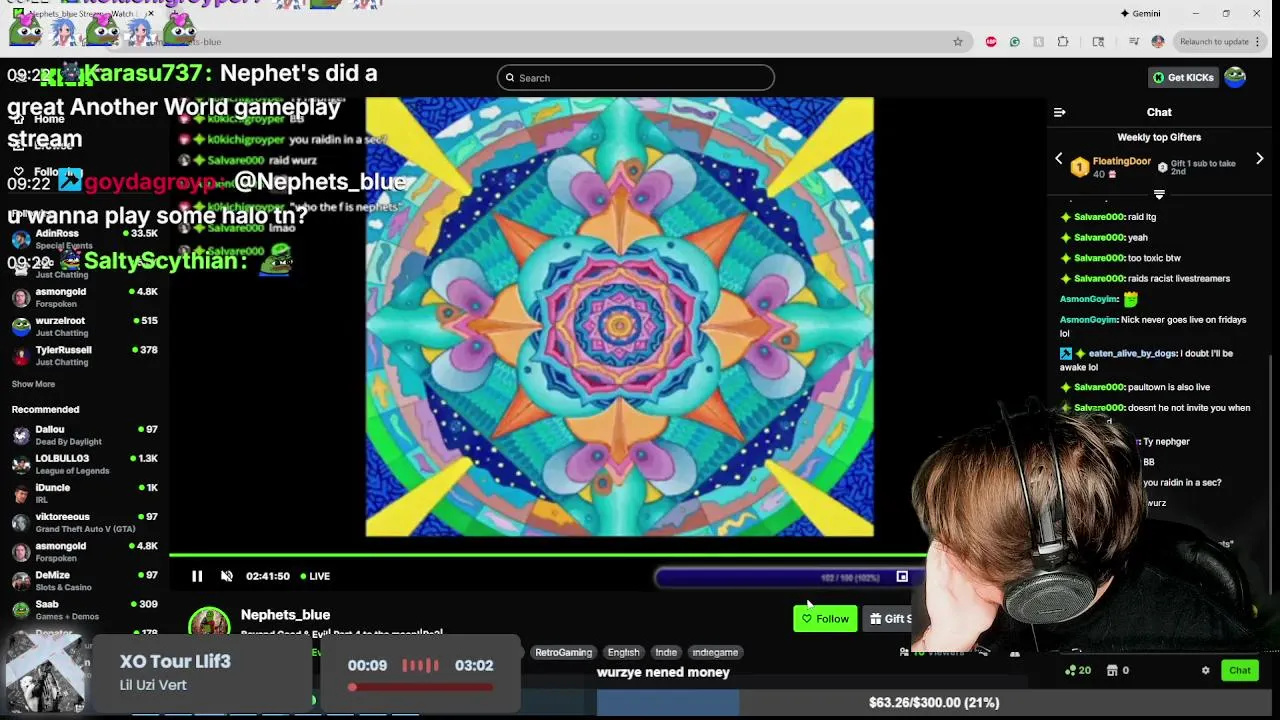Click XO Tour Llif3 album art
Viewport: 1280px width, 720px height.
coord(45,674)
